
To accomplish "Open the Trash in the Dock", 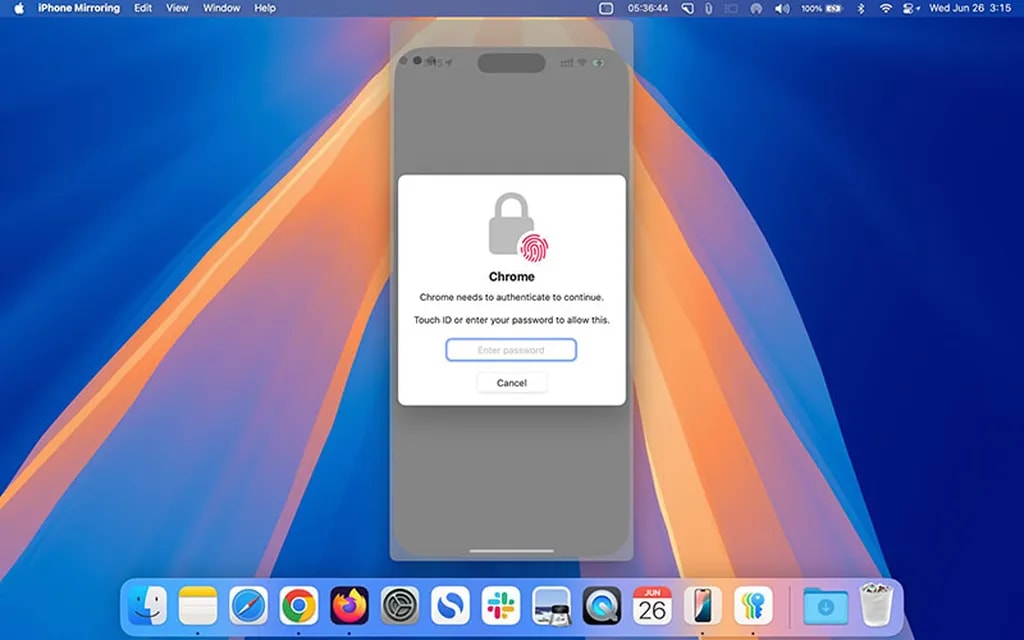I will tap(876, 606).
